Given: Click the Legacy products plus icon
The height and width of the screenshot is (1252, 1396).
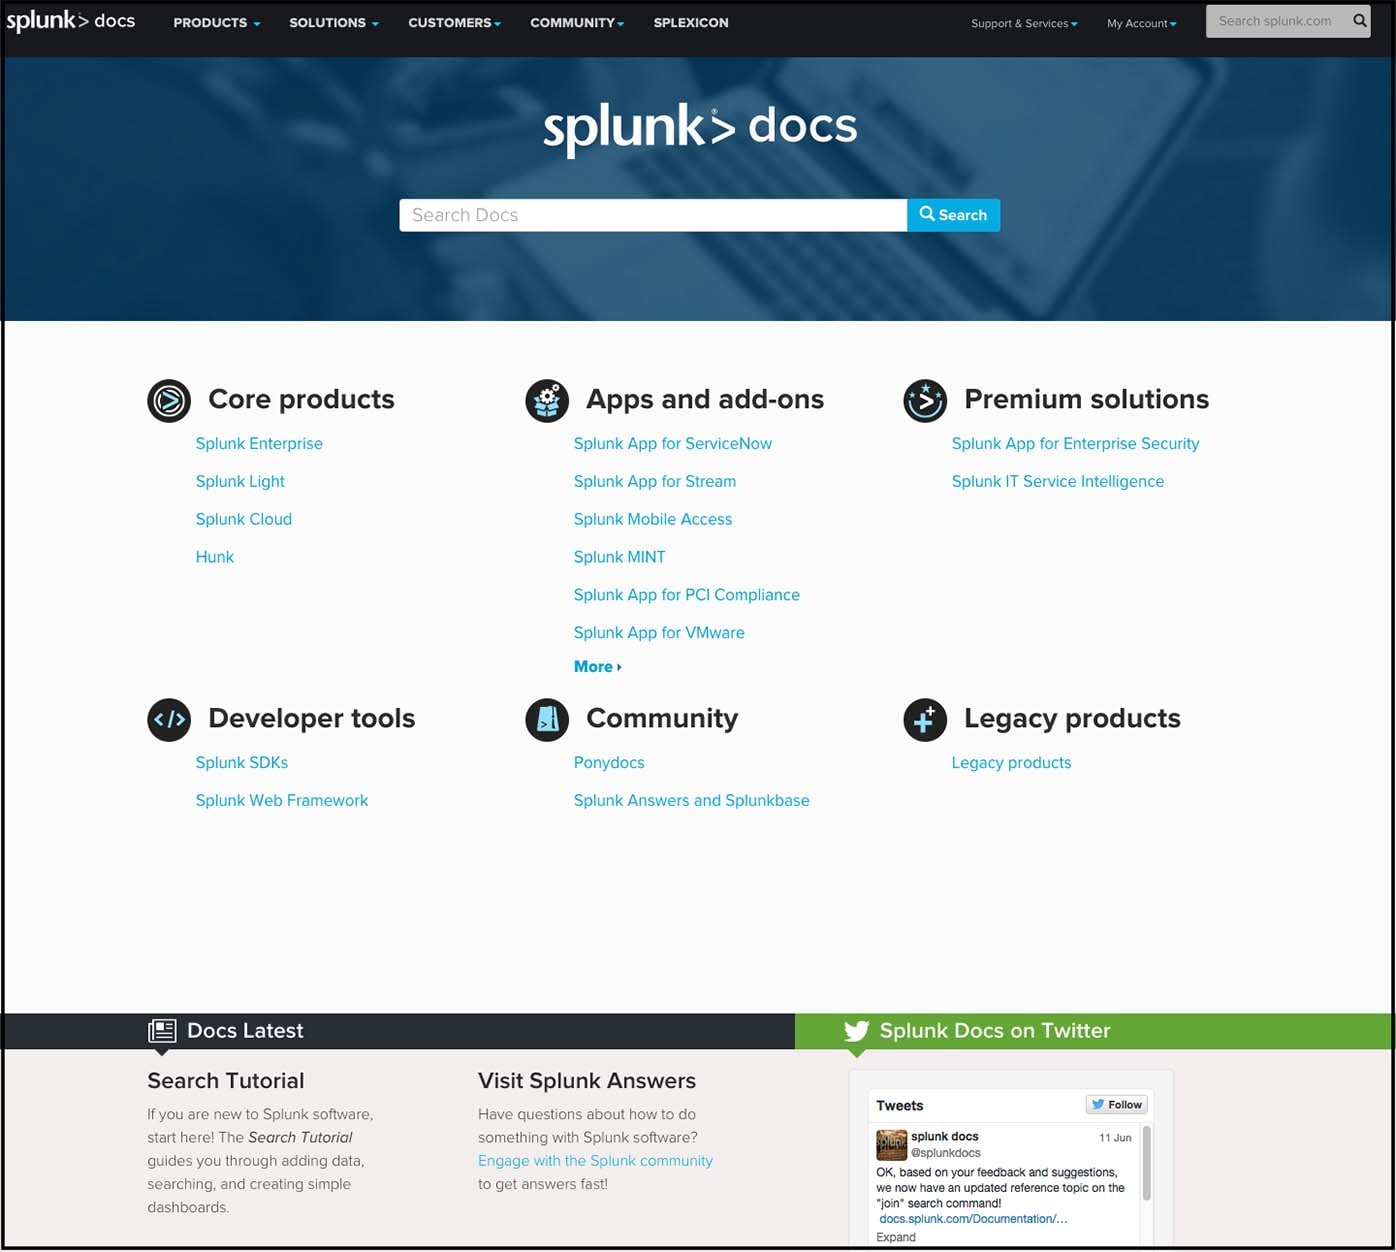Looking at the screenshot, I should 925,720.
